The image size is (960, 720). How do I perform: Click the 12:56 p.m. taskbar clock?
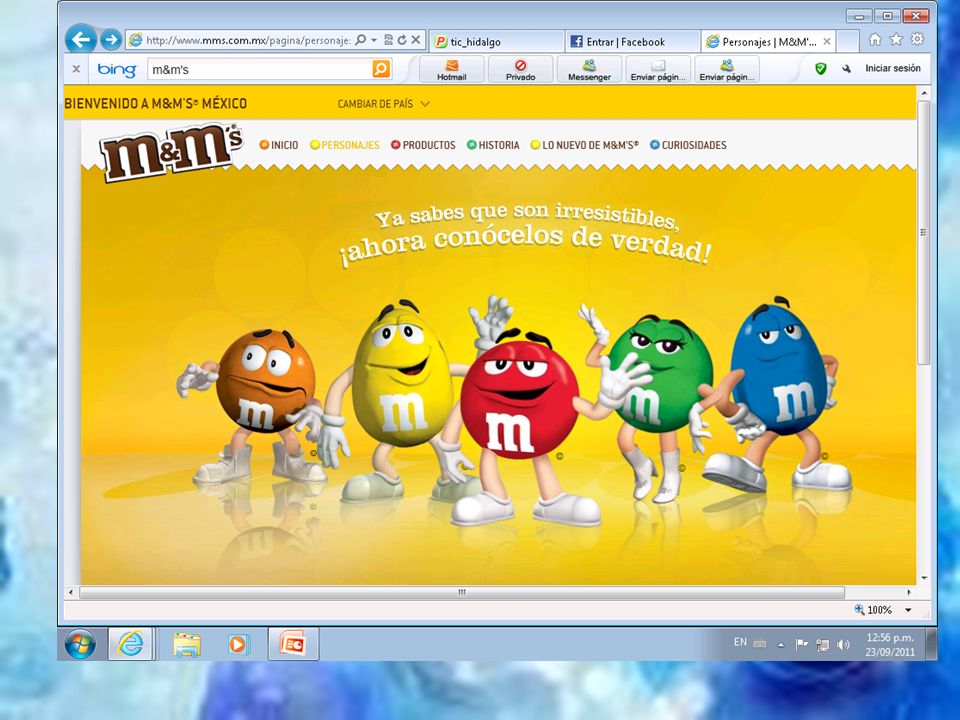890,645
